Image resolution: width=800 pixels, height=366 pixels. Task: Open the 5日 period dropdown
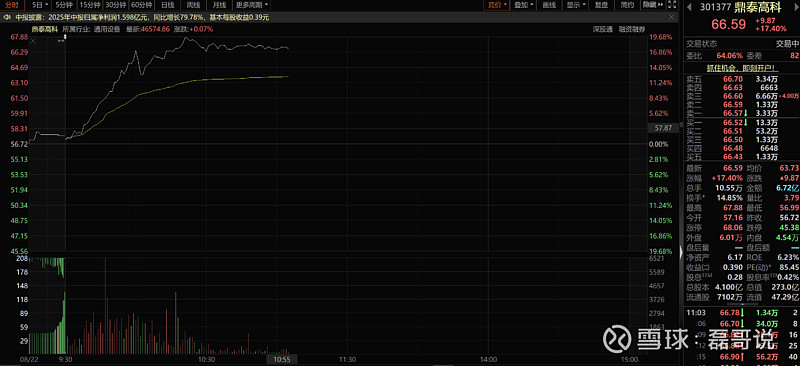[40, 5]
